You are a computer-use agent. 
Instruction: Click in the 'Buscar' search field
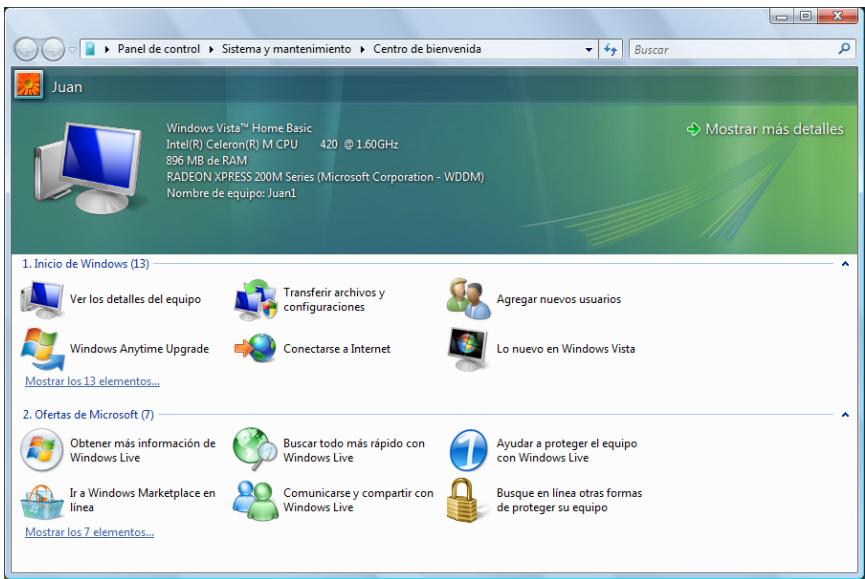tap(730, 48)
